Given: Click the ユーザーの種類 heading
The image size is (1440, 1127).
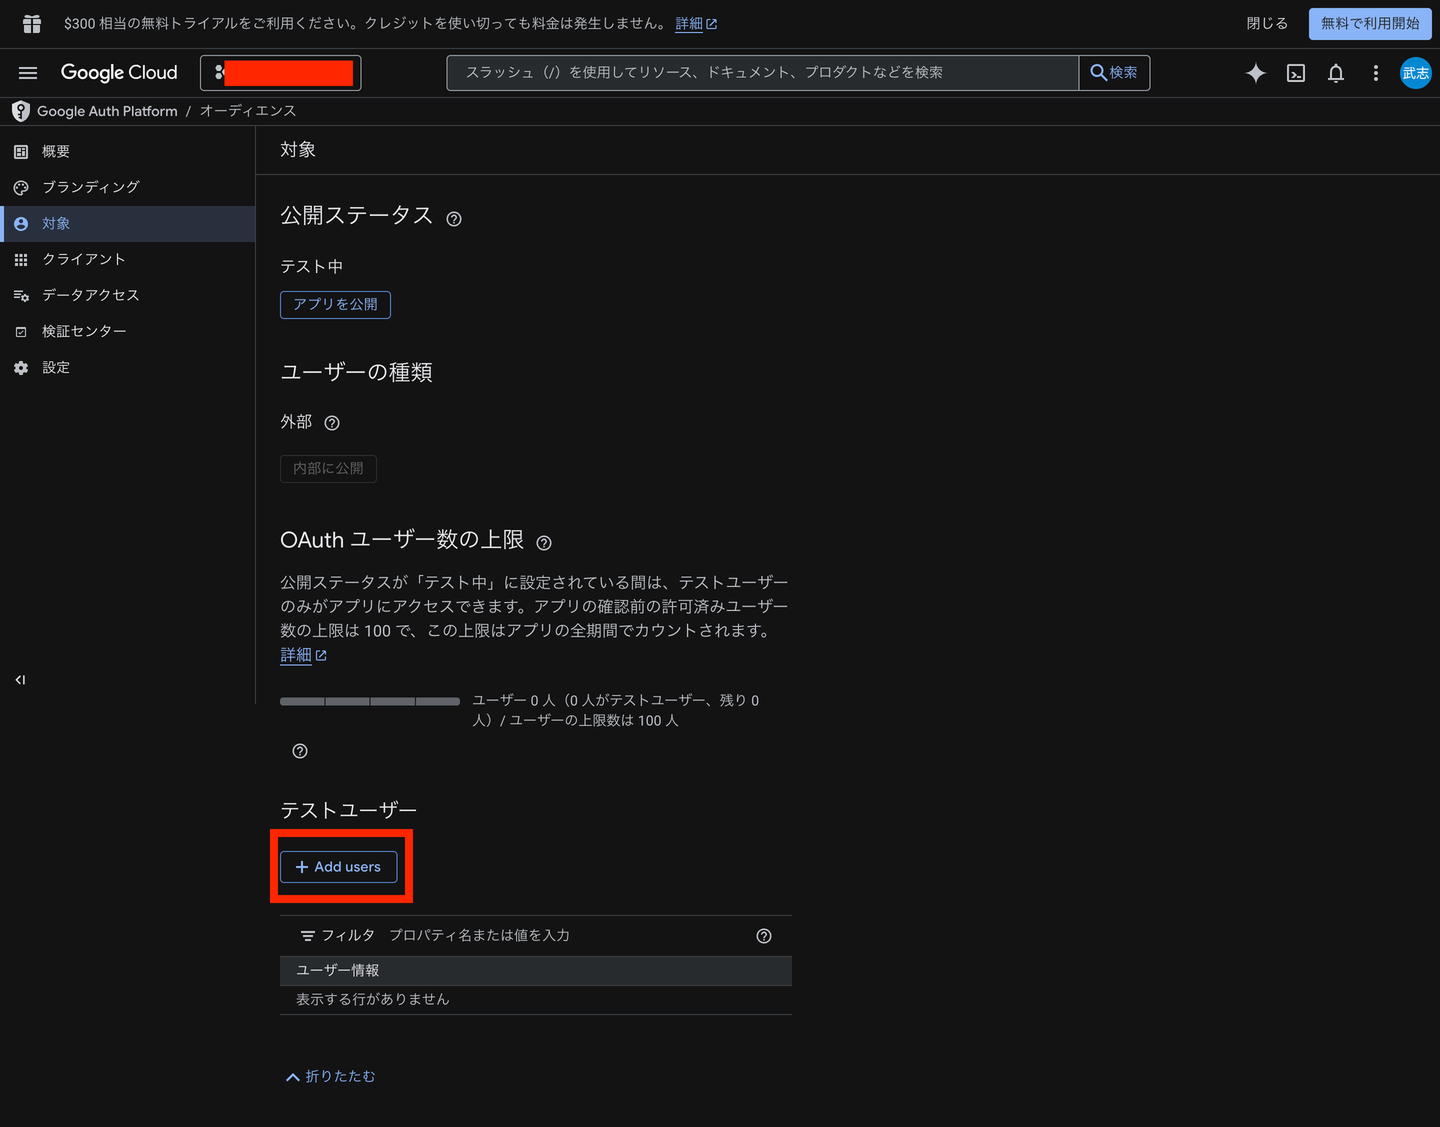Looking at the screenshot, I should point(356,373).
